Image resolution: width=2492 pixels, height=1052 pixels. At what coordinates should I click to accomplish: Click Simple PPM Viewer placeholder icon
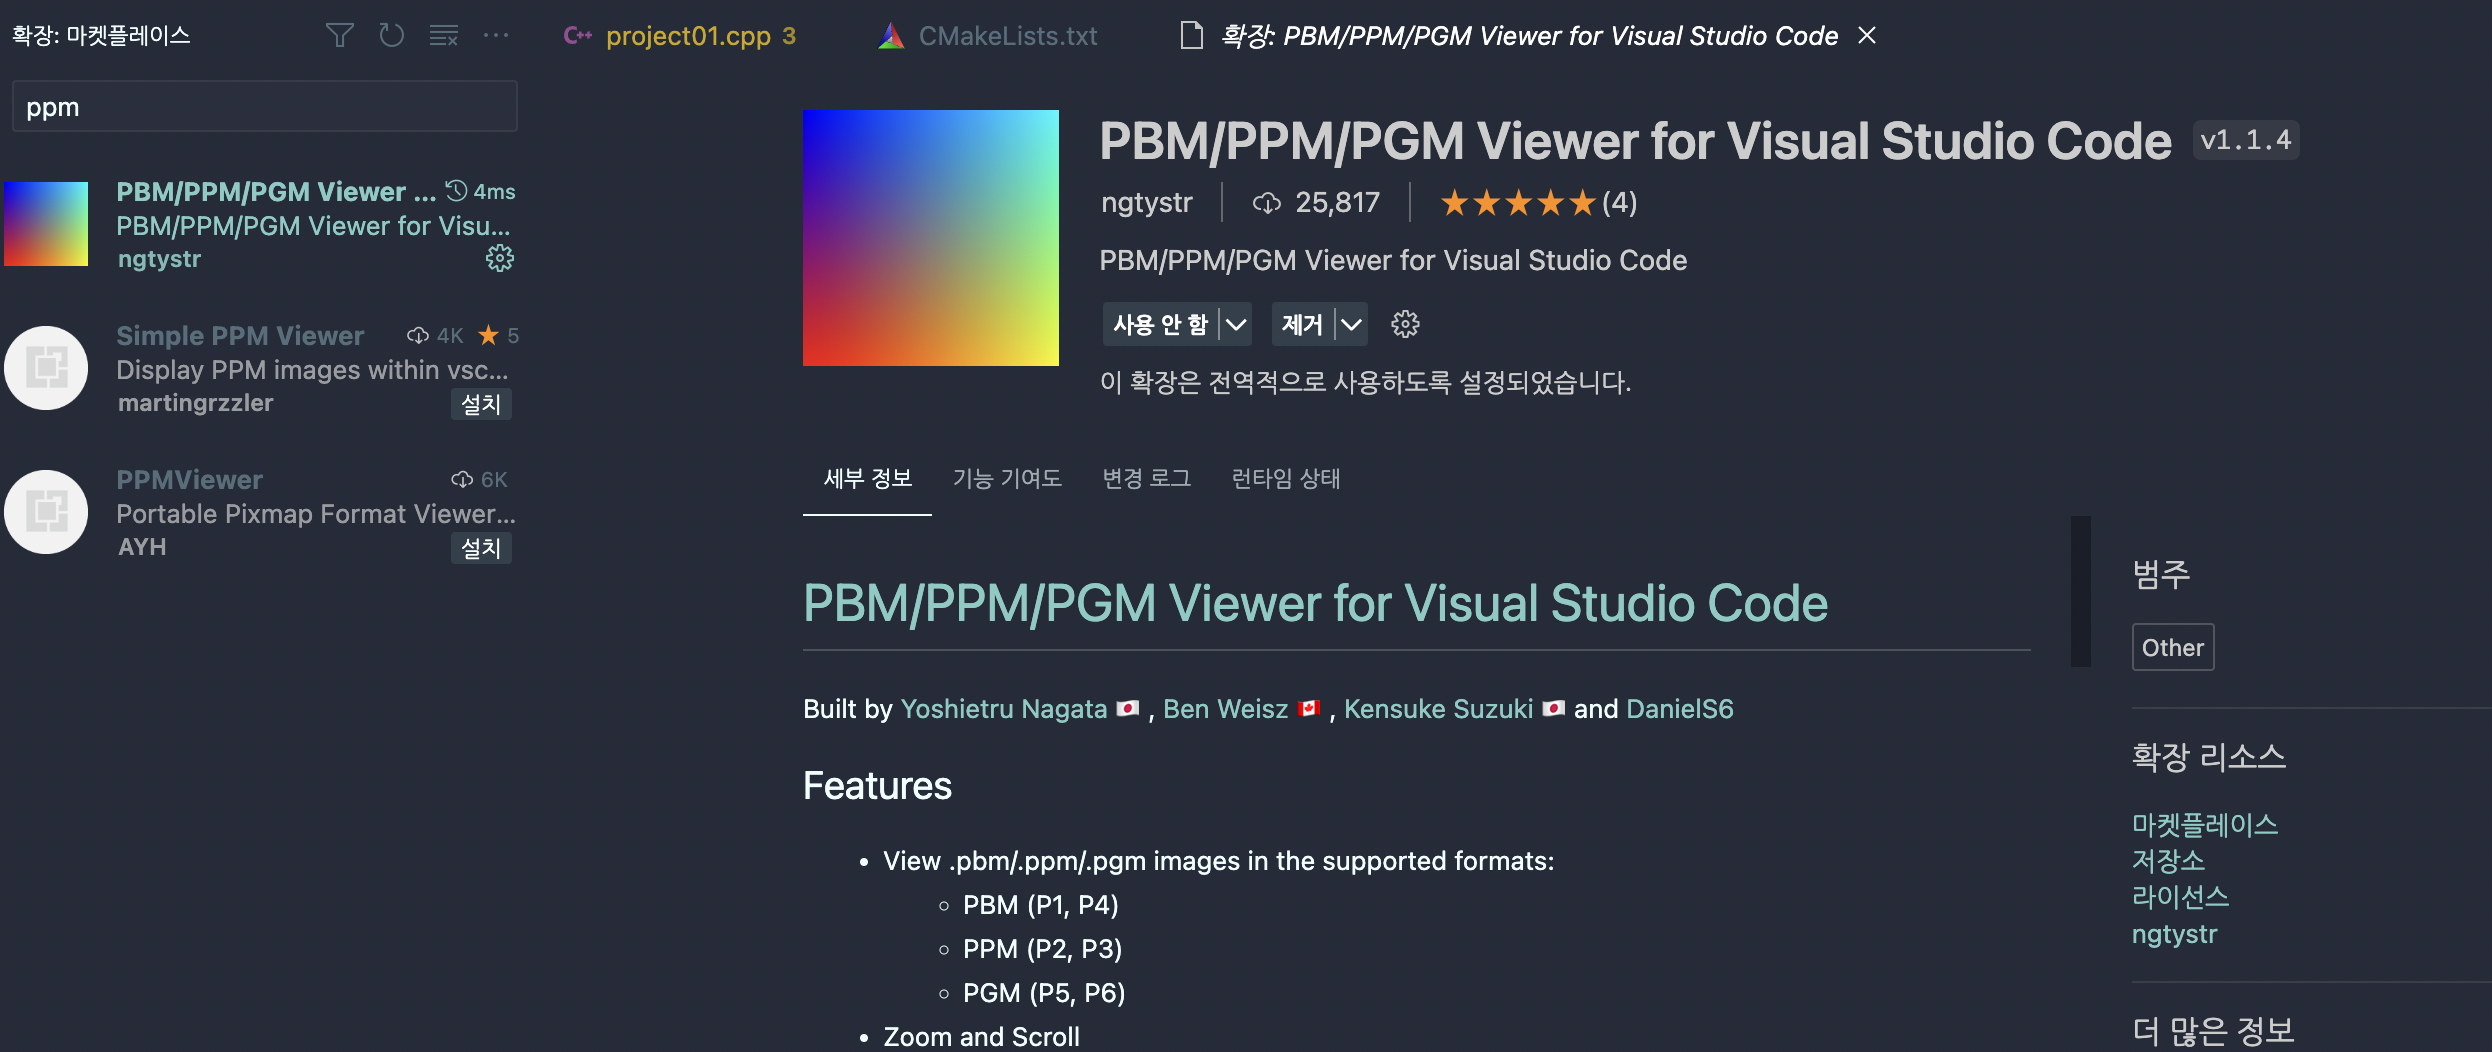[x=46, y=368]
